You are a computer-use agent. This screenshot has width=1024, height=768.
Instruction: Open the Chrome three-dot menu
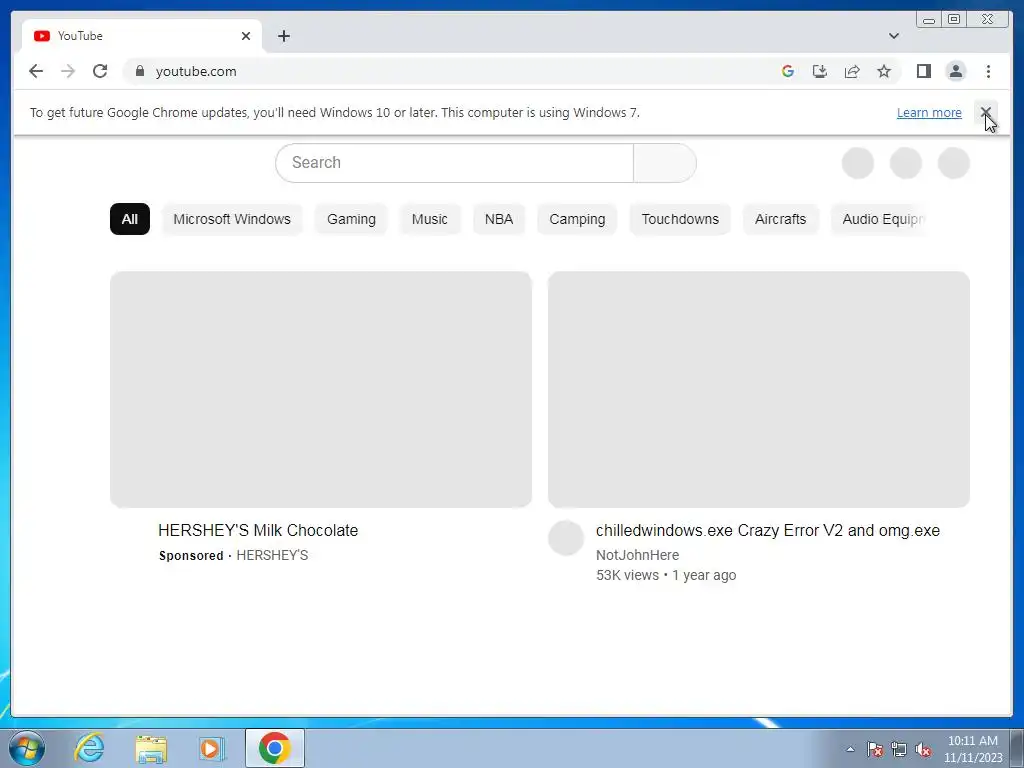coord(988,71)
